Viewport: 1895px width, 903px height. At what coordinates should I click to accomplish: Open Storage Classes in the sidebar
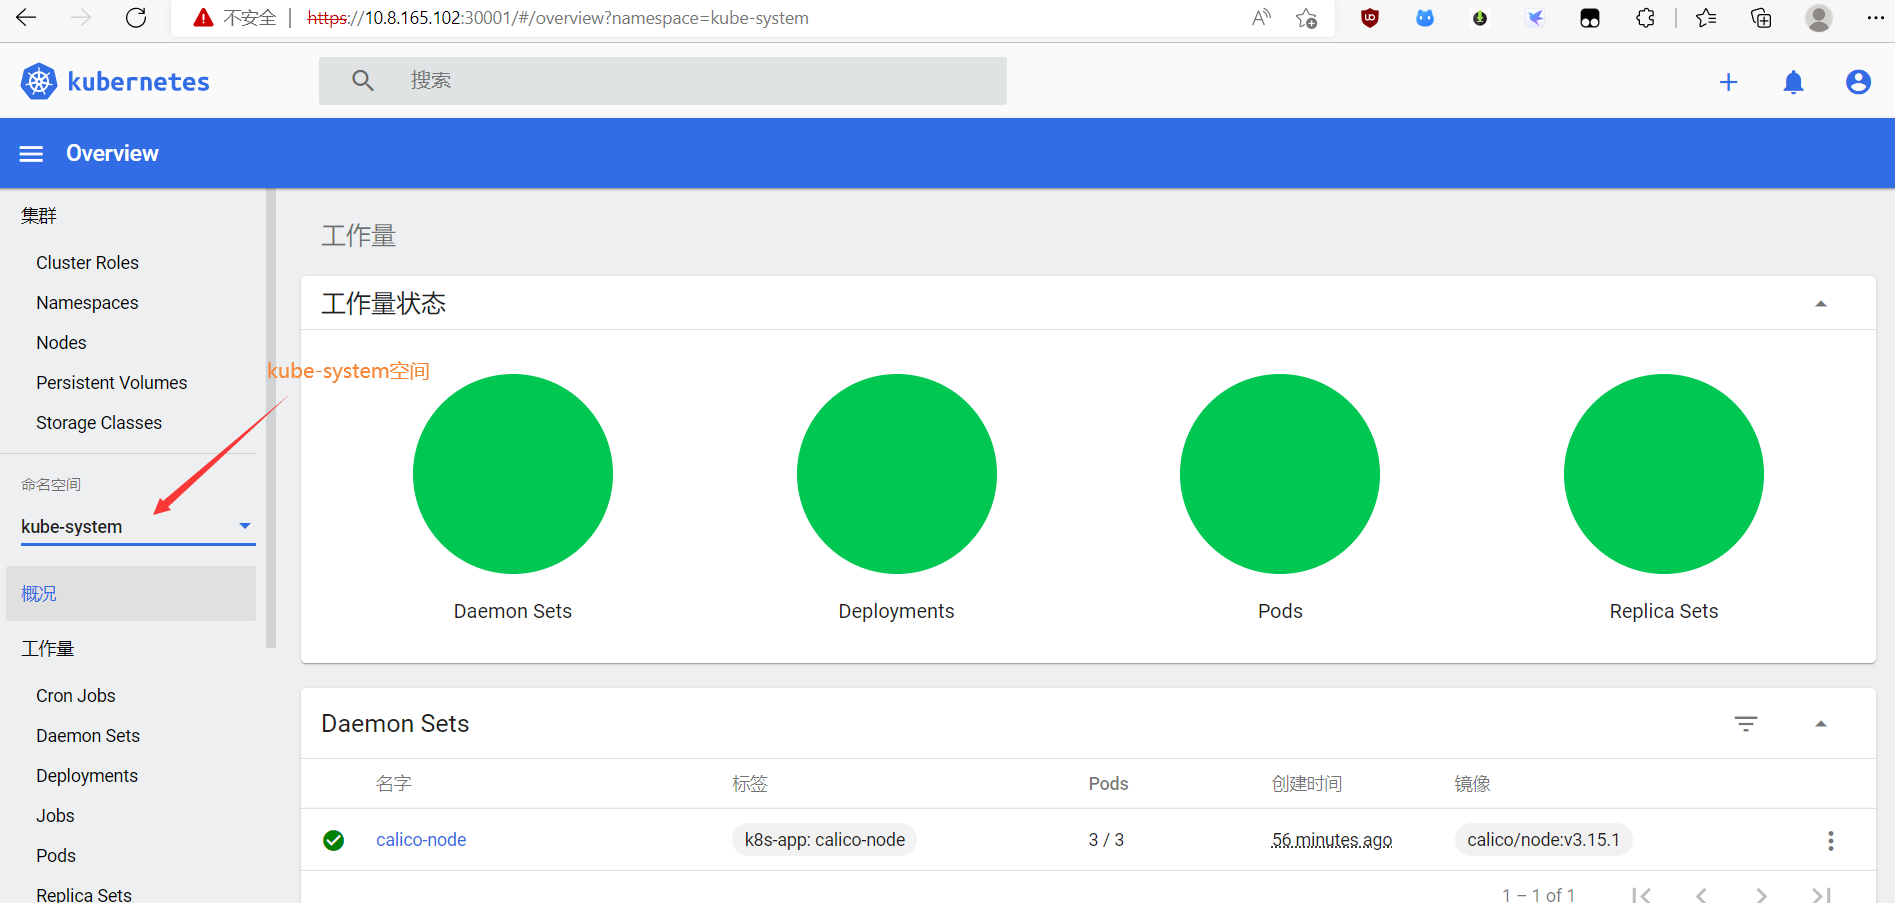point(99,423)
